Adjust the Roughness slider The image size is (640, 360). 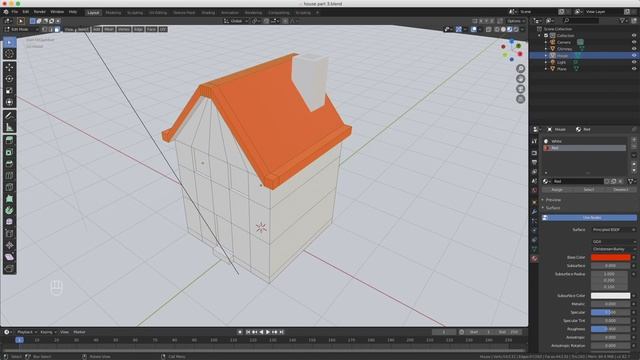pos(610,329)
